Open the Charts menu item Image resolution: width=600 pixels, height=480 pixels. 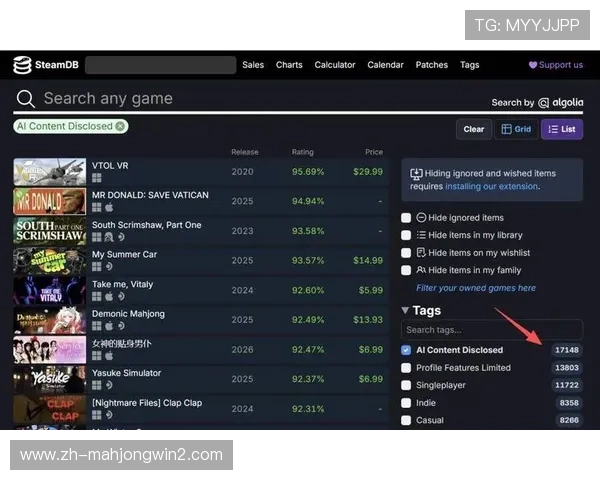coord(289,65)
